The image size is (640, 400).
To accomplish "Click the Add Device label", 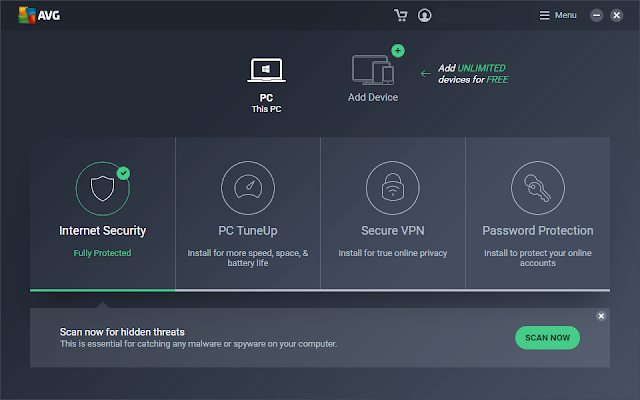I will 373,97.
